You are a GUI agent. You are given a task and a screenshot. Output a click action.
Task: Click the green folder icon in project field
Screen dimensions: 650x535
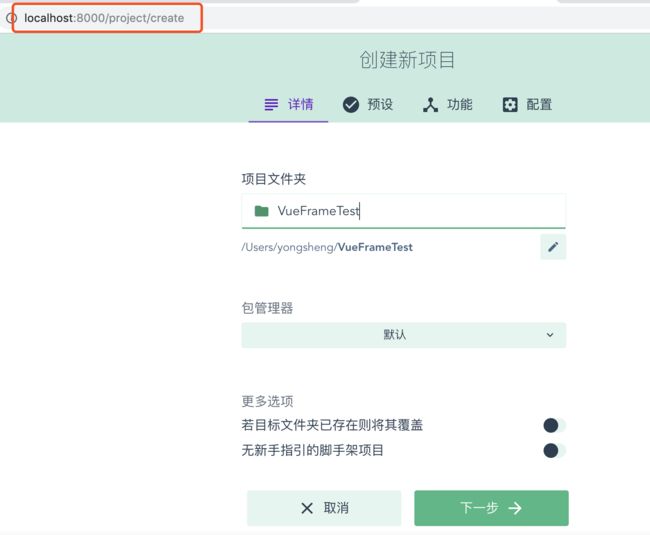[x=262, y=211]
